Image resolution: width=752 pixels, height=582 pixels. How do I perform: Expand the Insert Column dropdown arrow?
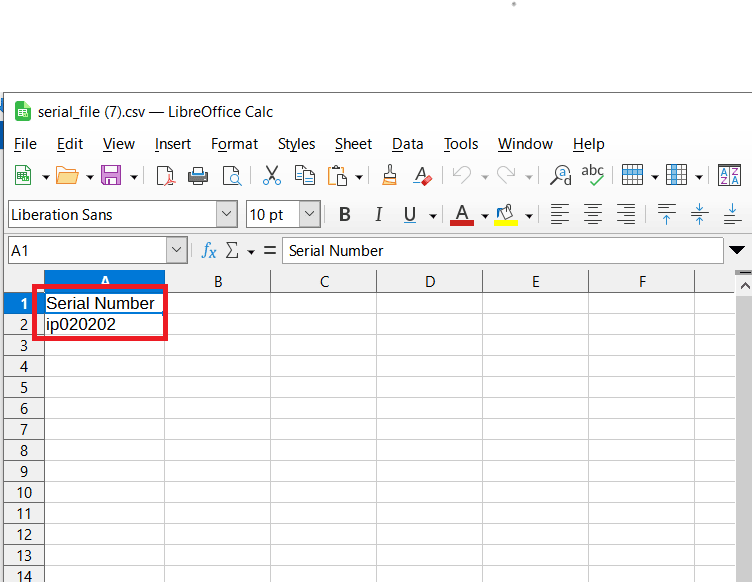tap(699, 177)
